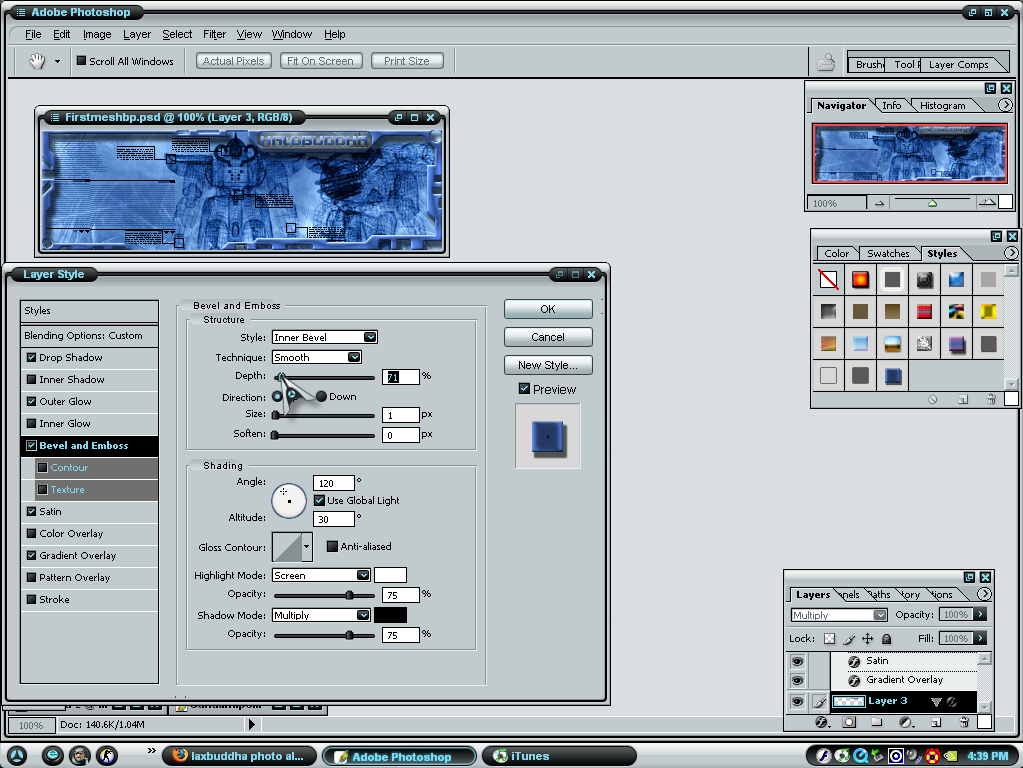Open the layer Opacity slider arrow

point(980,615)
